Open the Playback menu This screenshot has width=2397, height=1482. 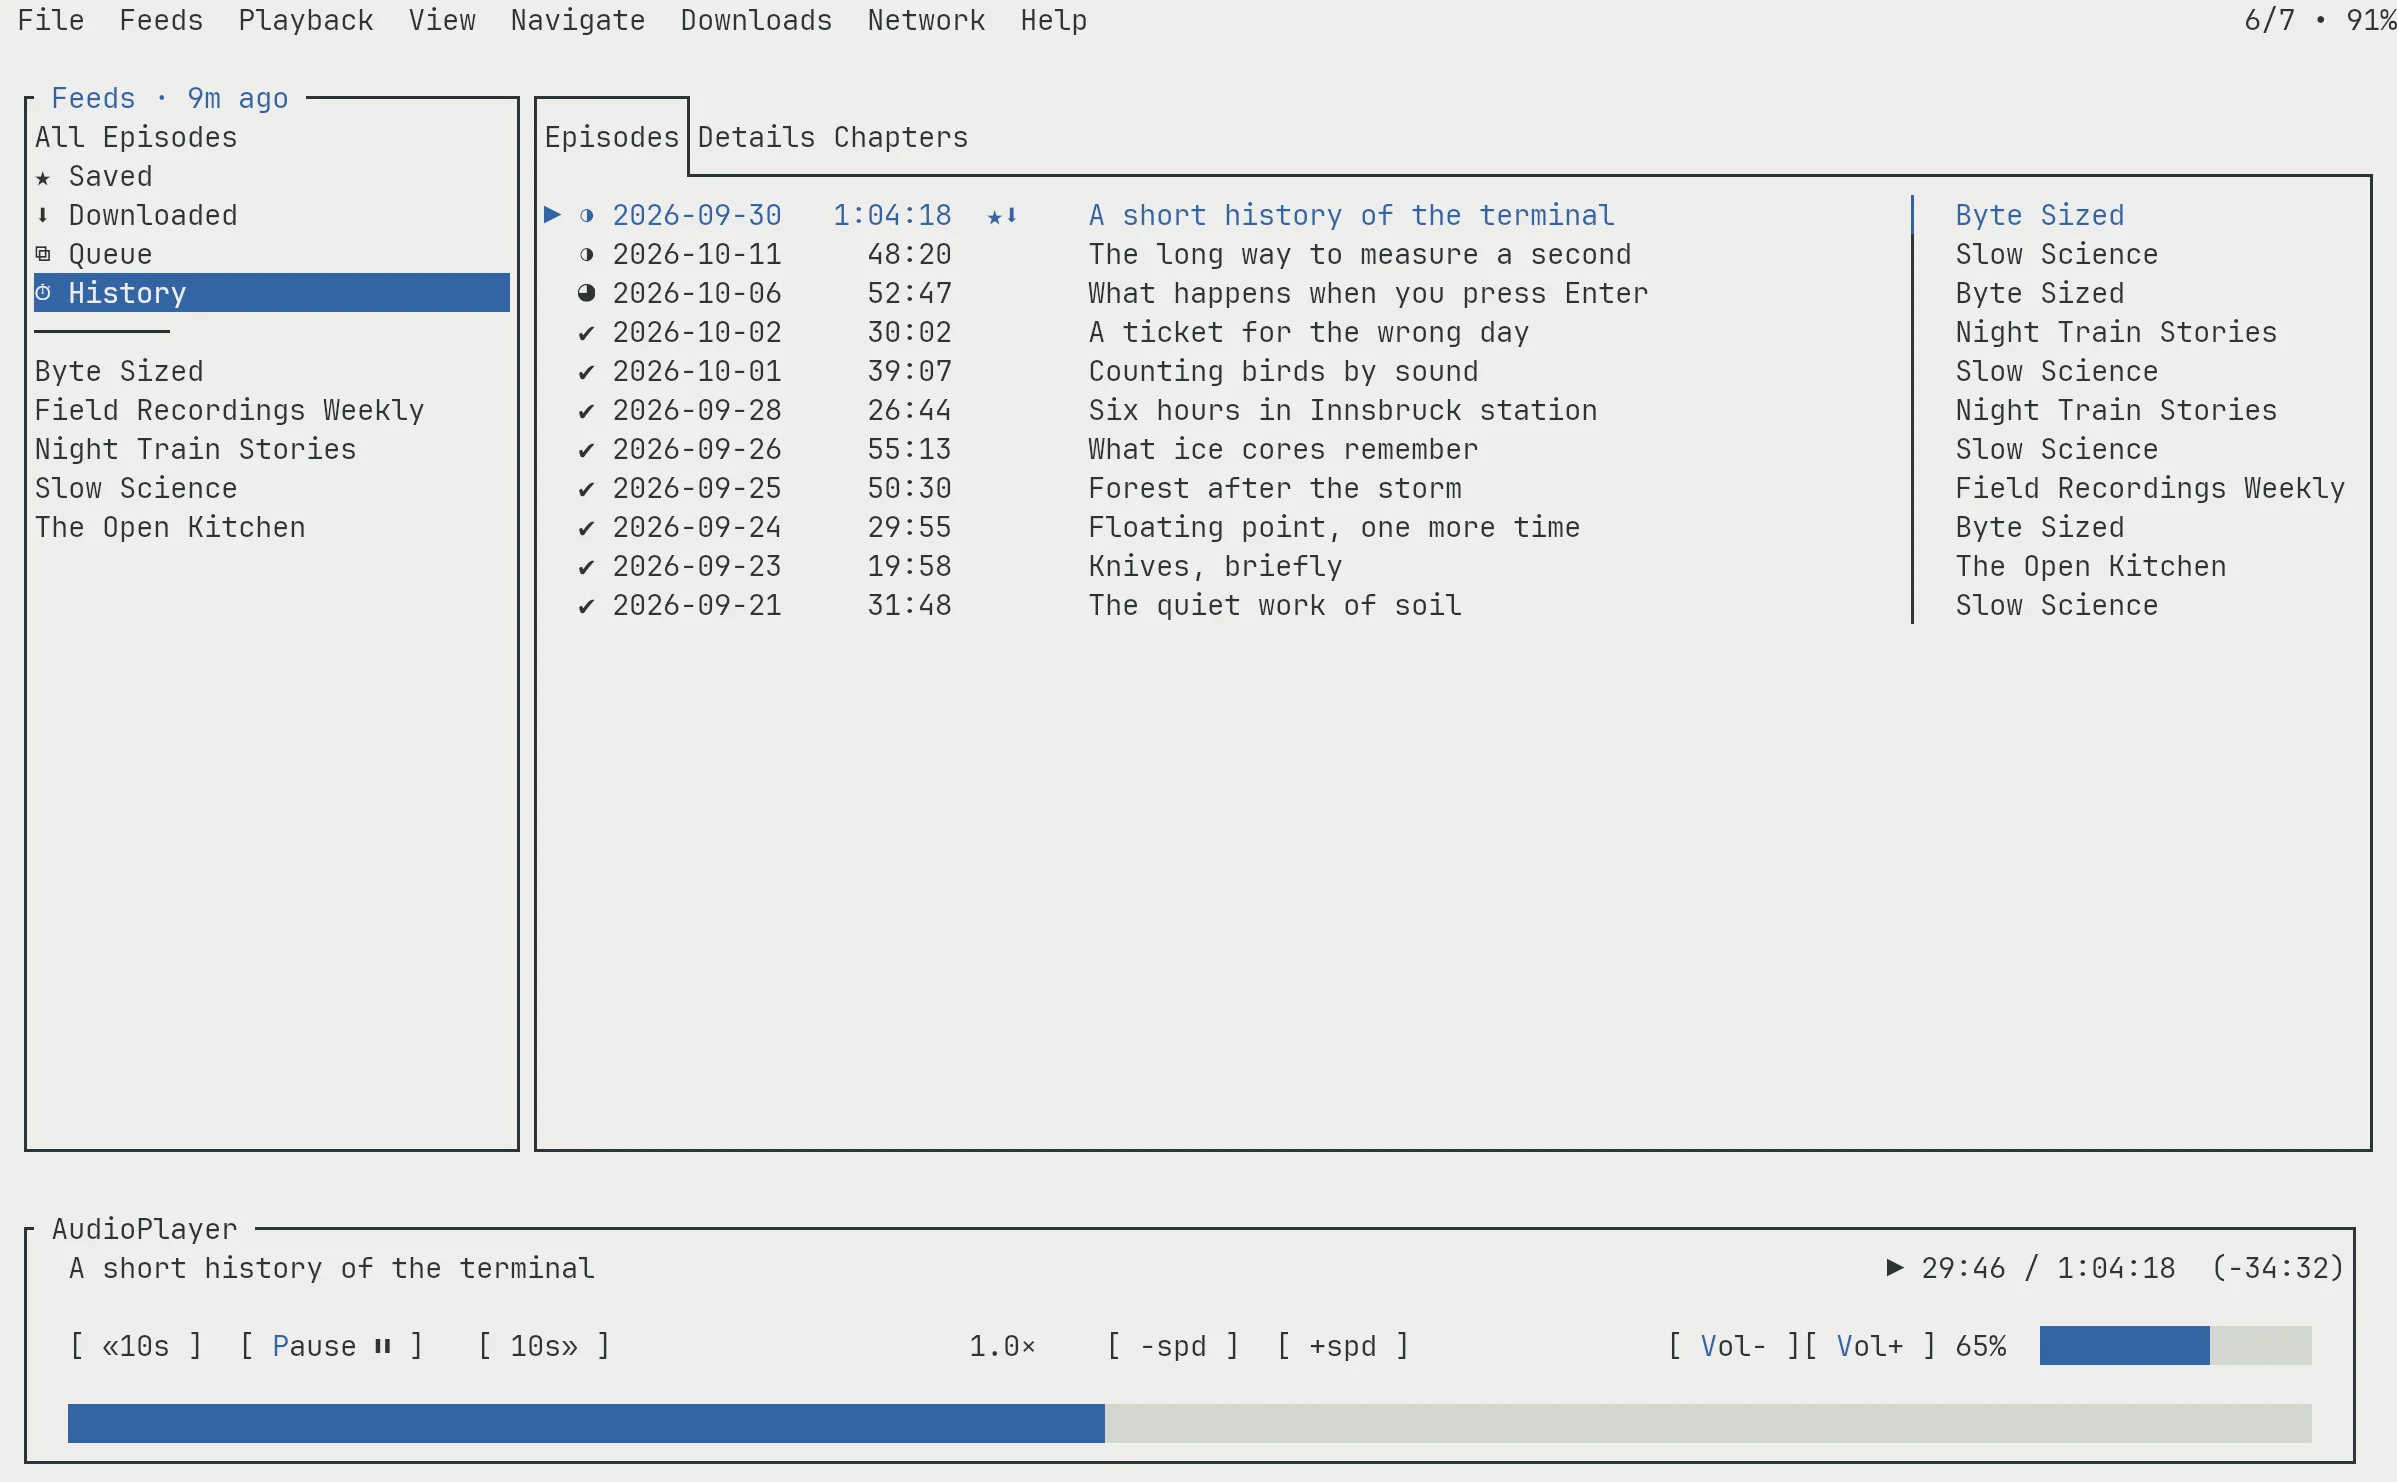306,20
